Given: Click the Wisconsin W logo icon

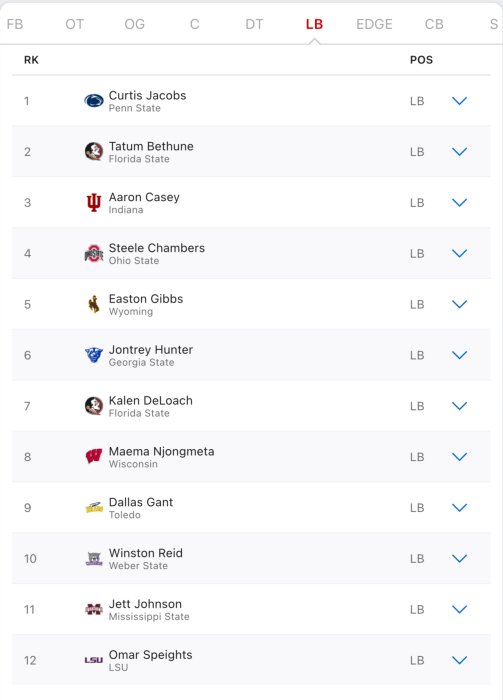Looking at the screenshot, I should coord(94,457).
